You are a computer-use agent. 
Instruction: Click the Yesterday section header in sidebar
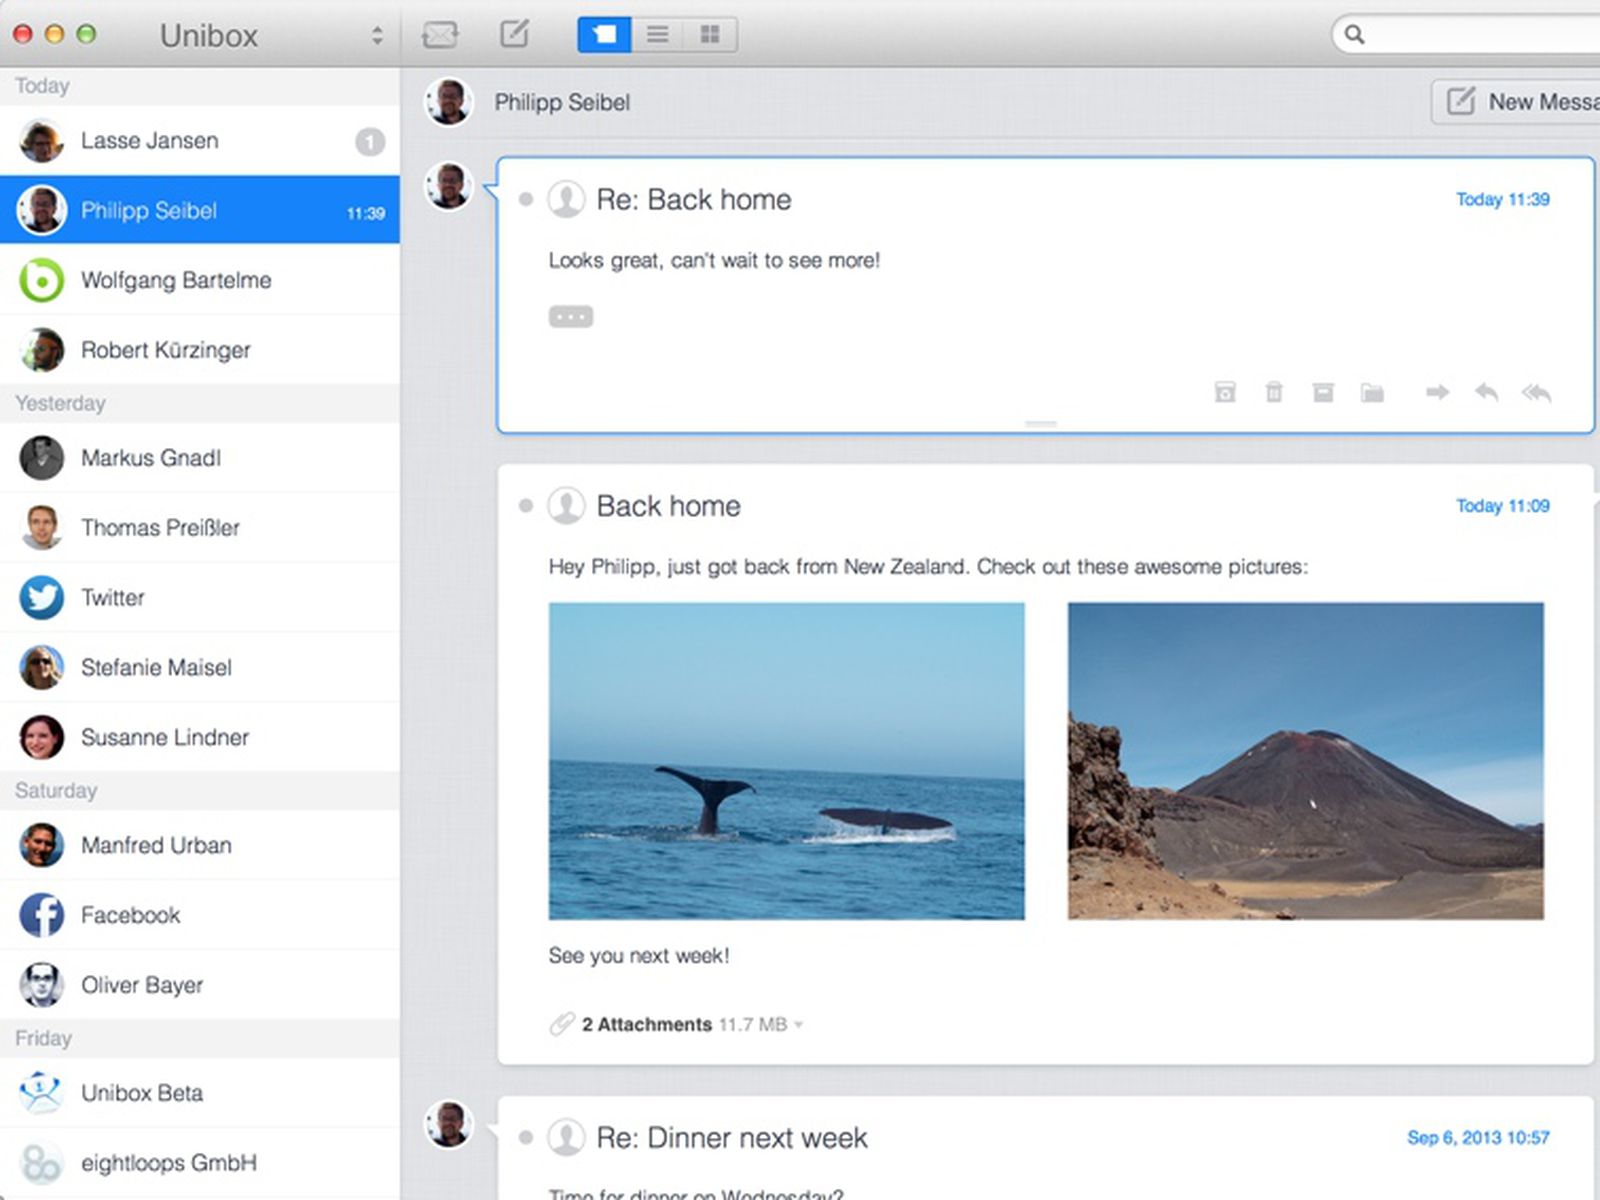200,404
